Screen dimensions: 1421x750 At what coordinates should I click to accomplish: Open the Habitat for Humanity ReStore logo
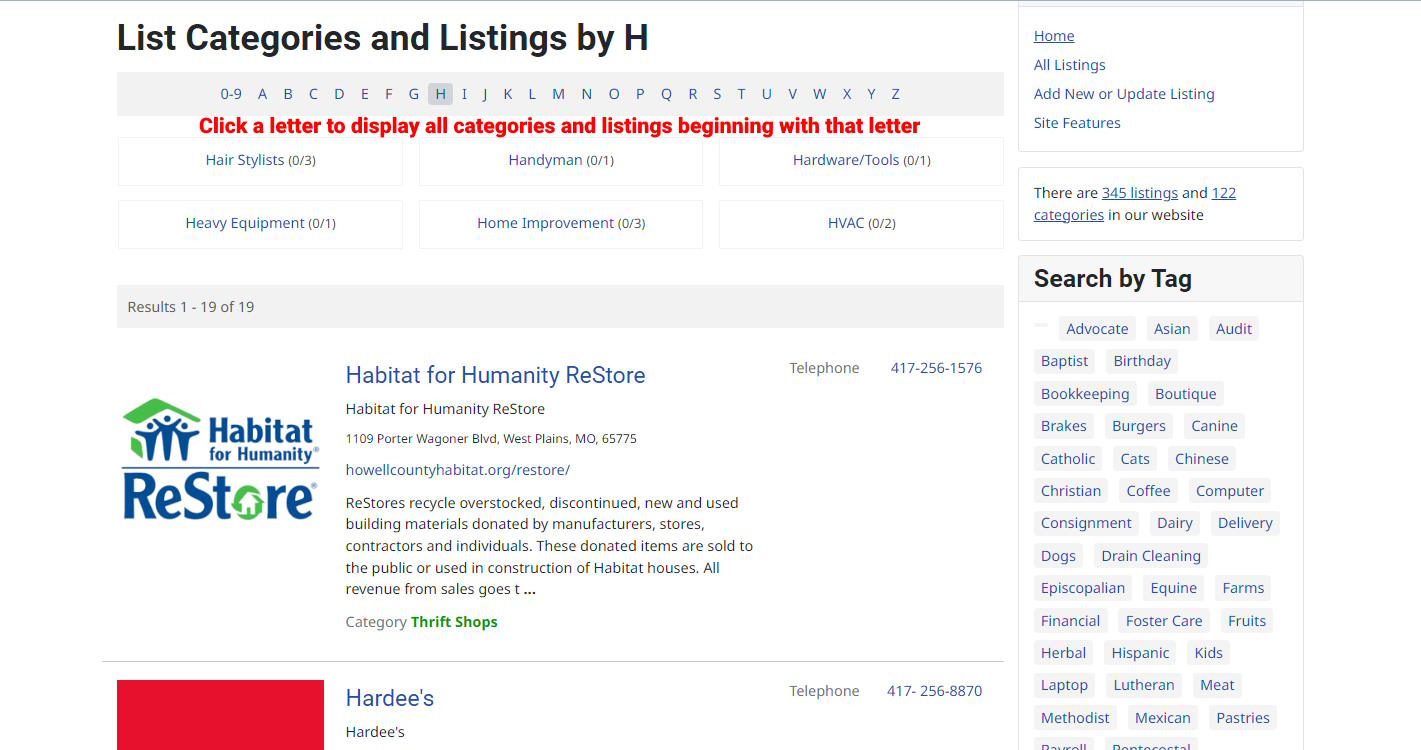(220, 460)
